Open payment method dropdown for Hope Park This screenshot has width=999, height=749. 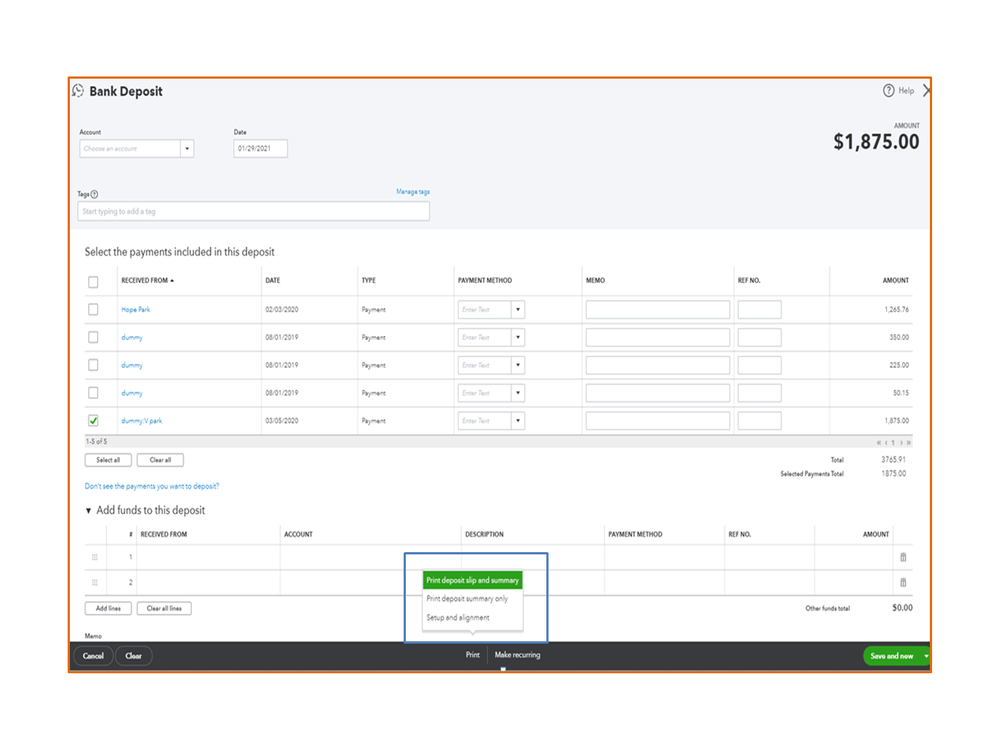(x=518, y=310)
